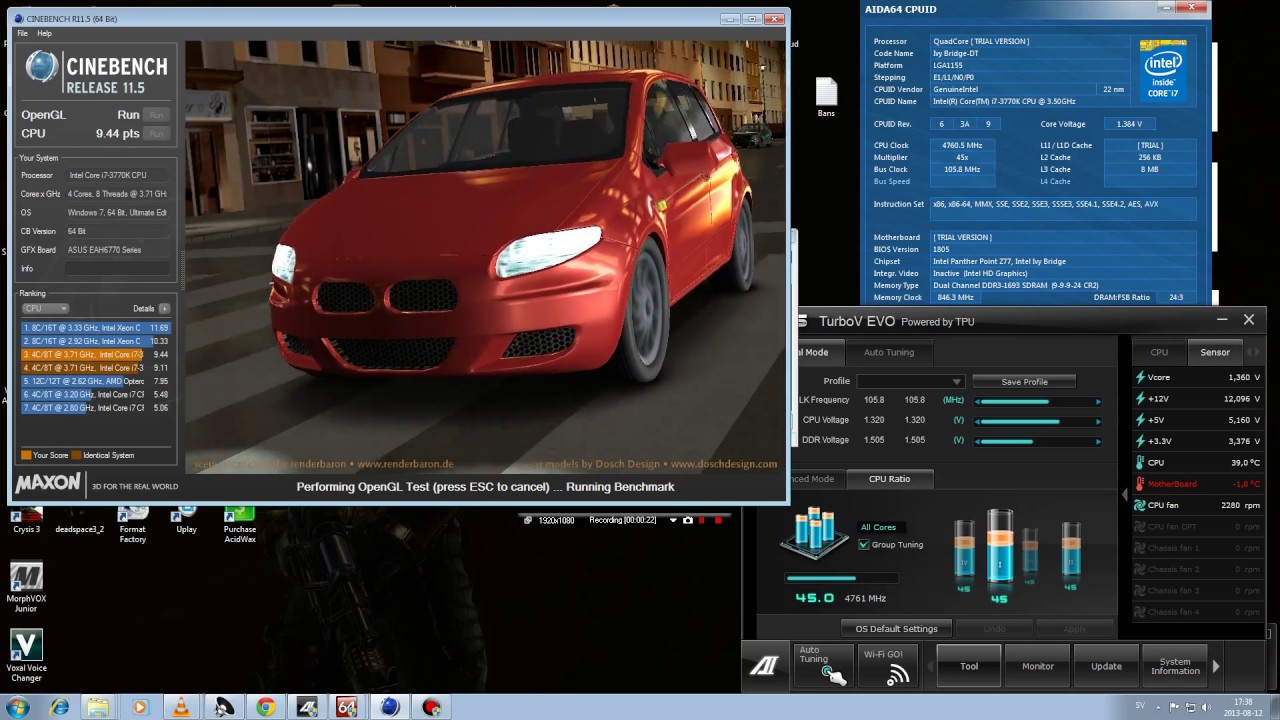Click the CPU fan sensor icon
Viewport: 1280px width, 720px height.
pos(1140,505)
